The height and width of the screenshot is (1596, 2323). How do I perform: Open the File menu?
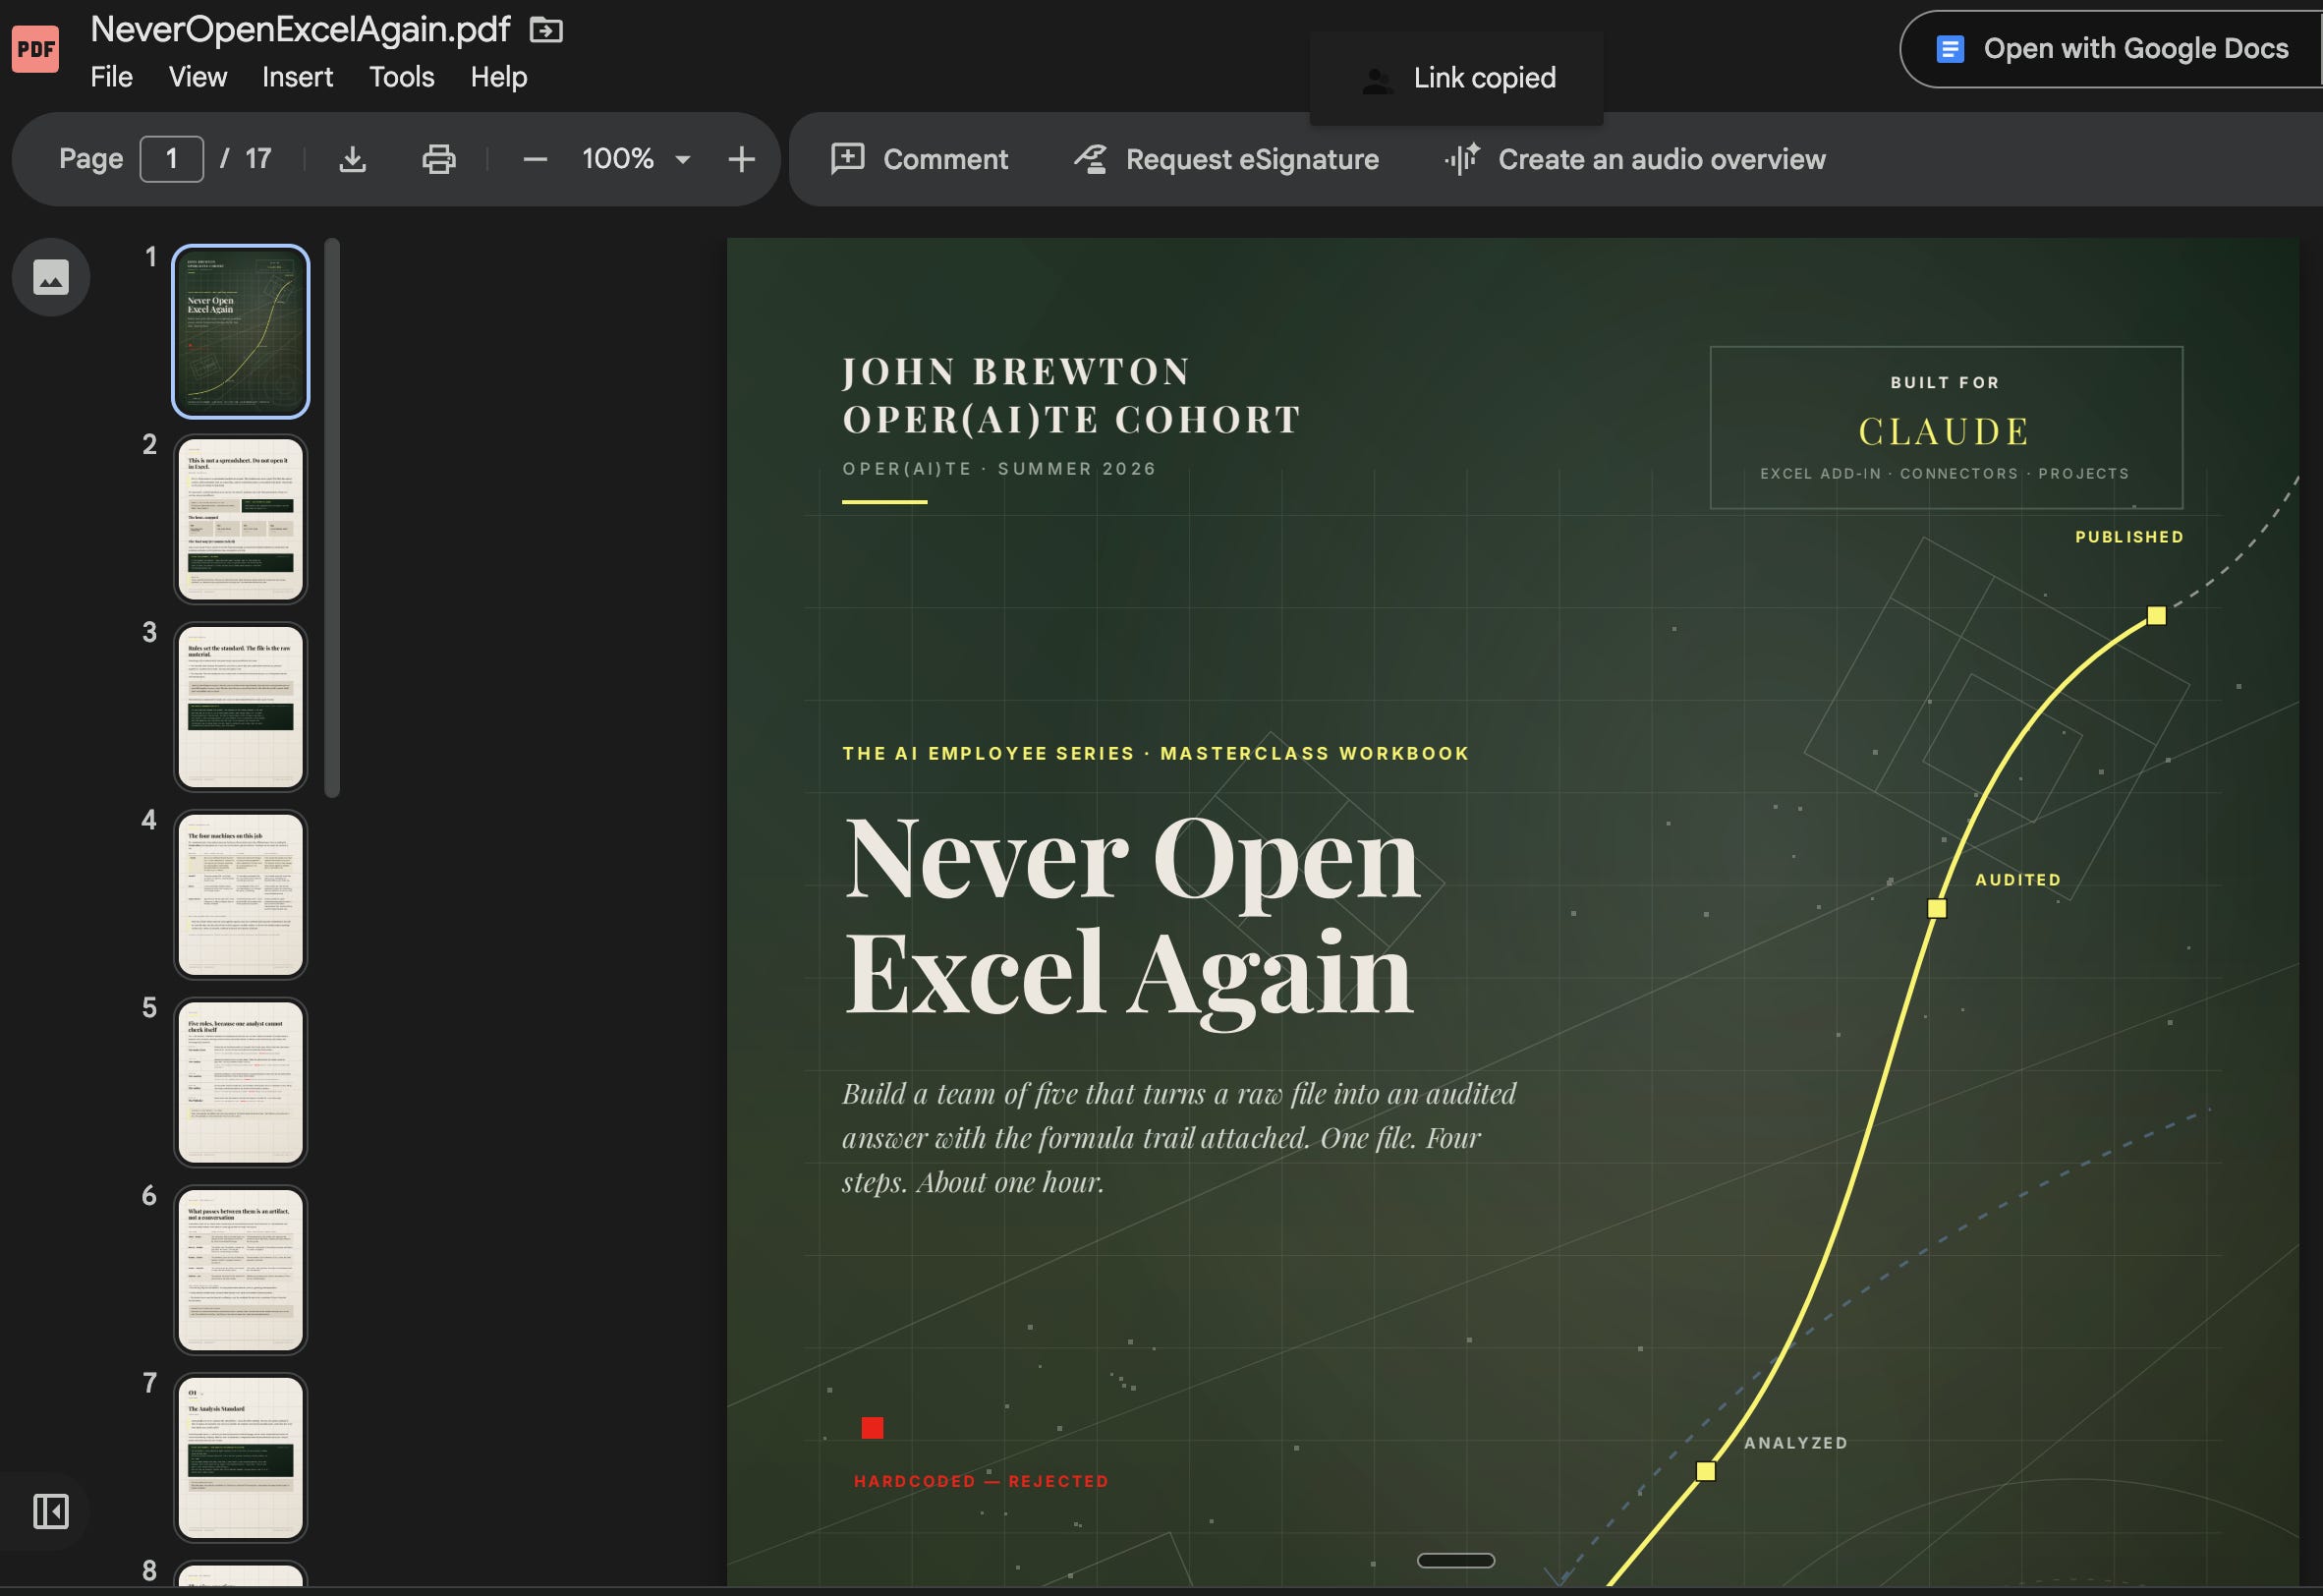point(111,77)
